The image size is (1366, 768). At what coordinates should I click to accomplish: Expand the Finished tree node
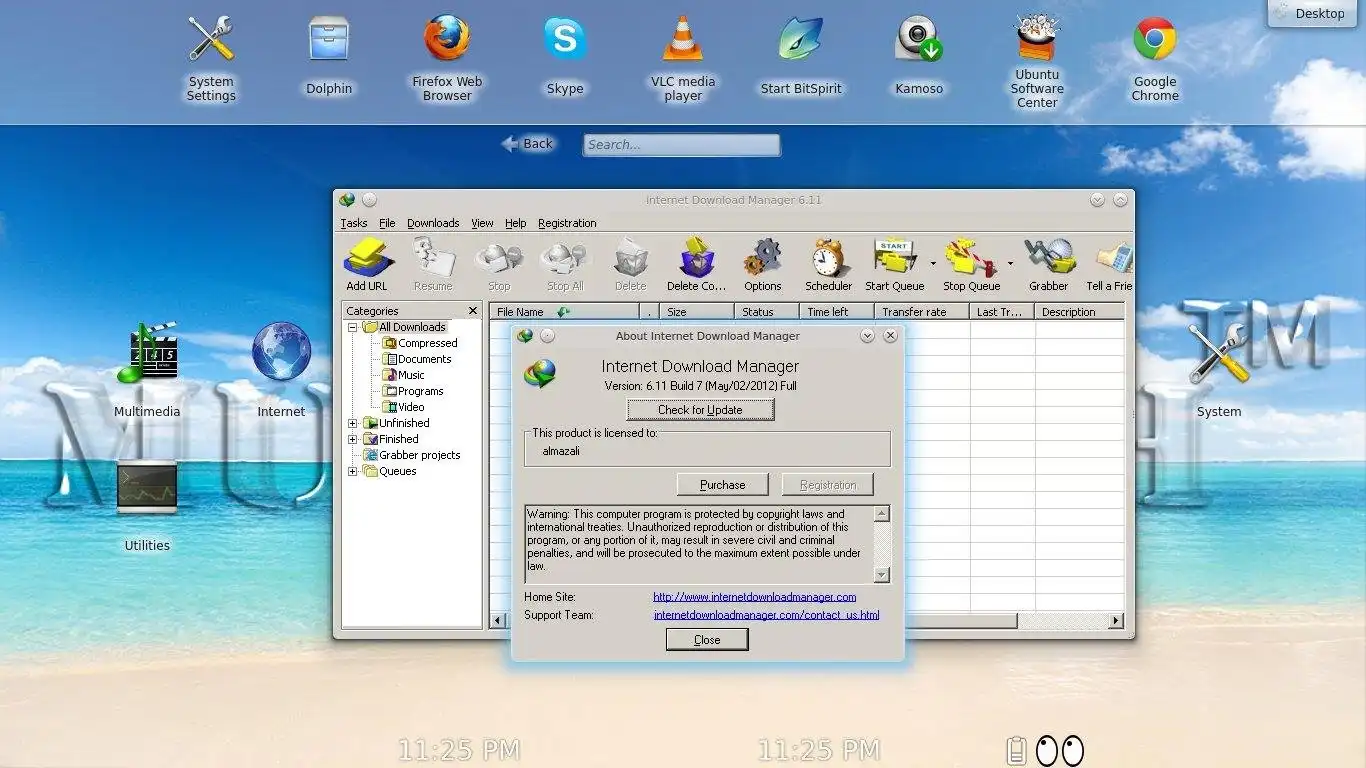coord(352,439)
